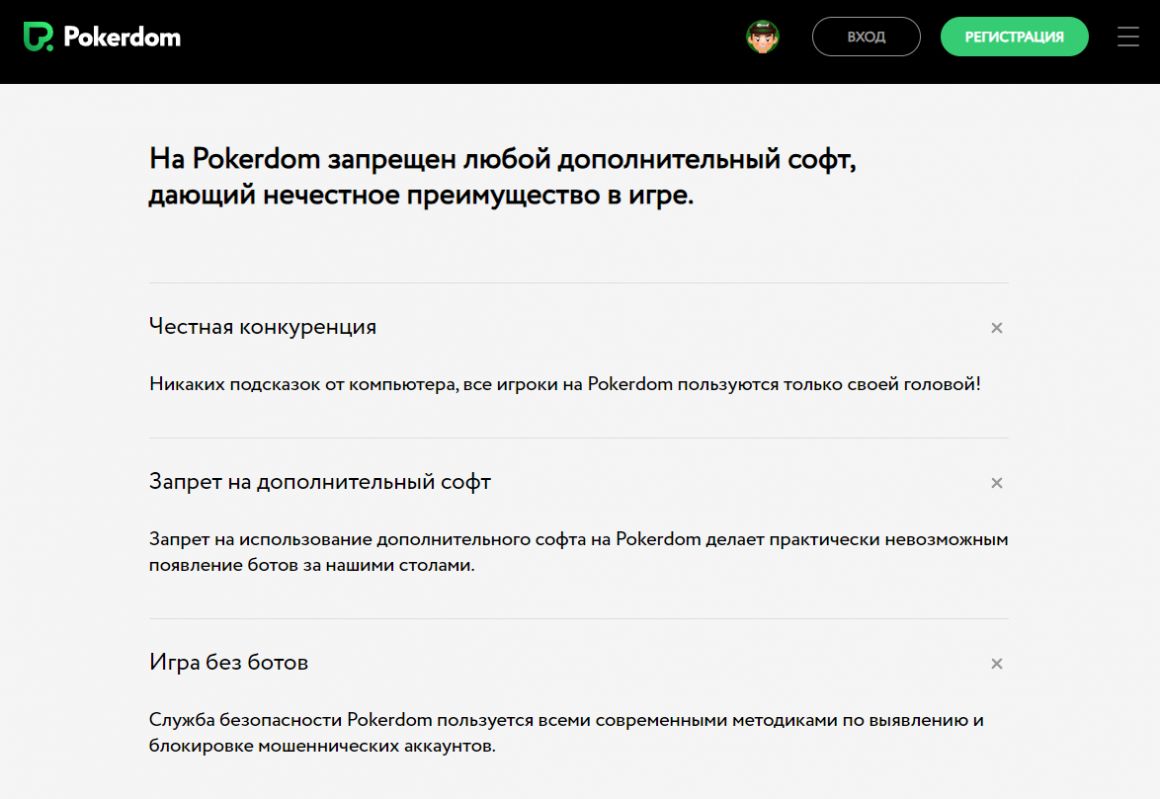Toggle the Запрет на дополнительный софт heading

(x=320, y=482)
